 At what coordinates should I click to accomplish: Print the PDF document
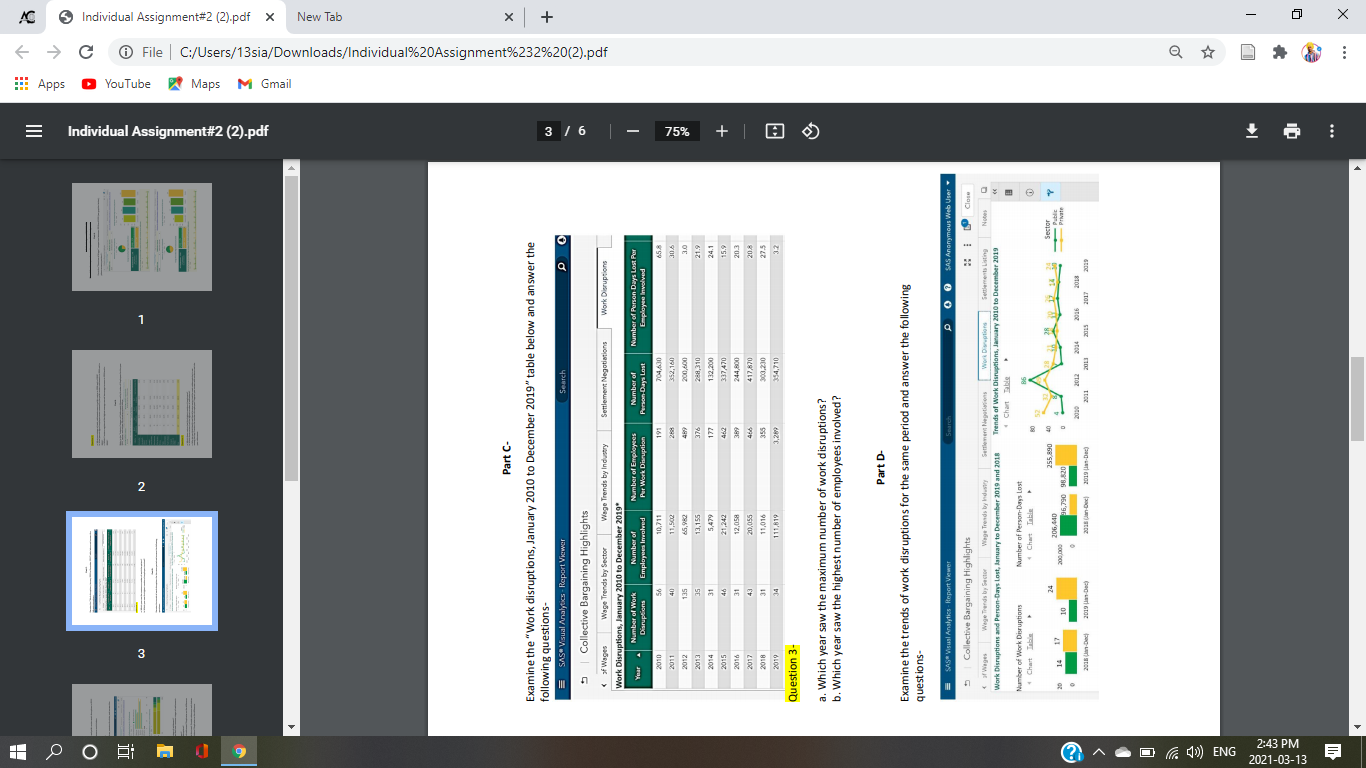1292,131
